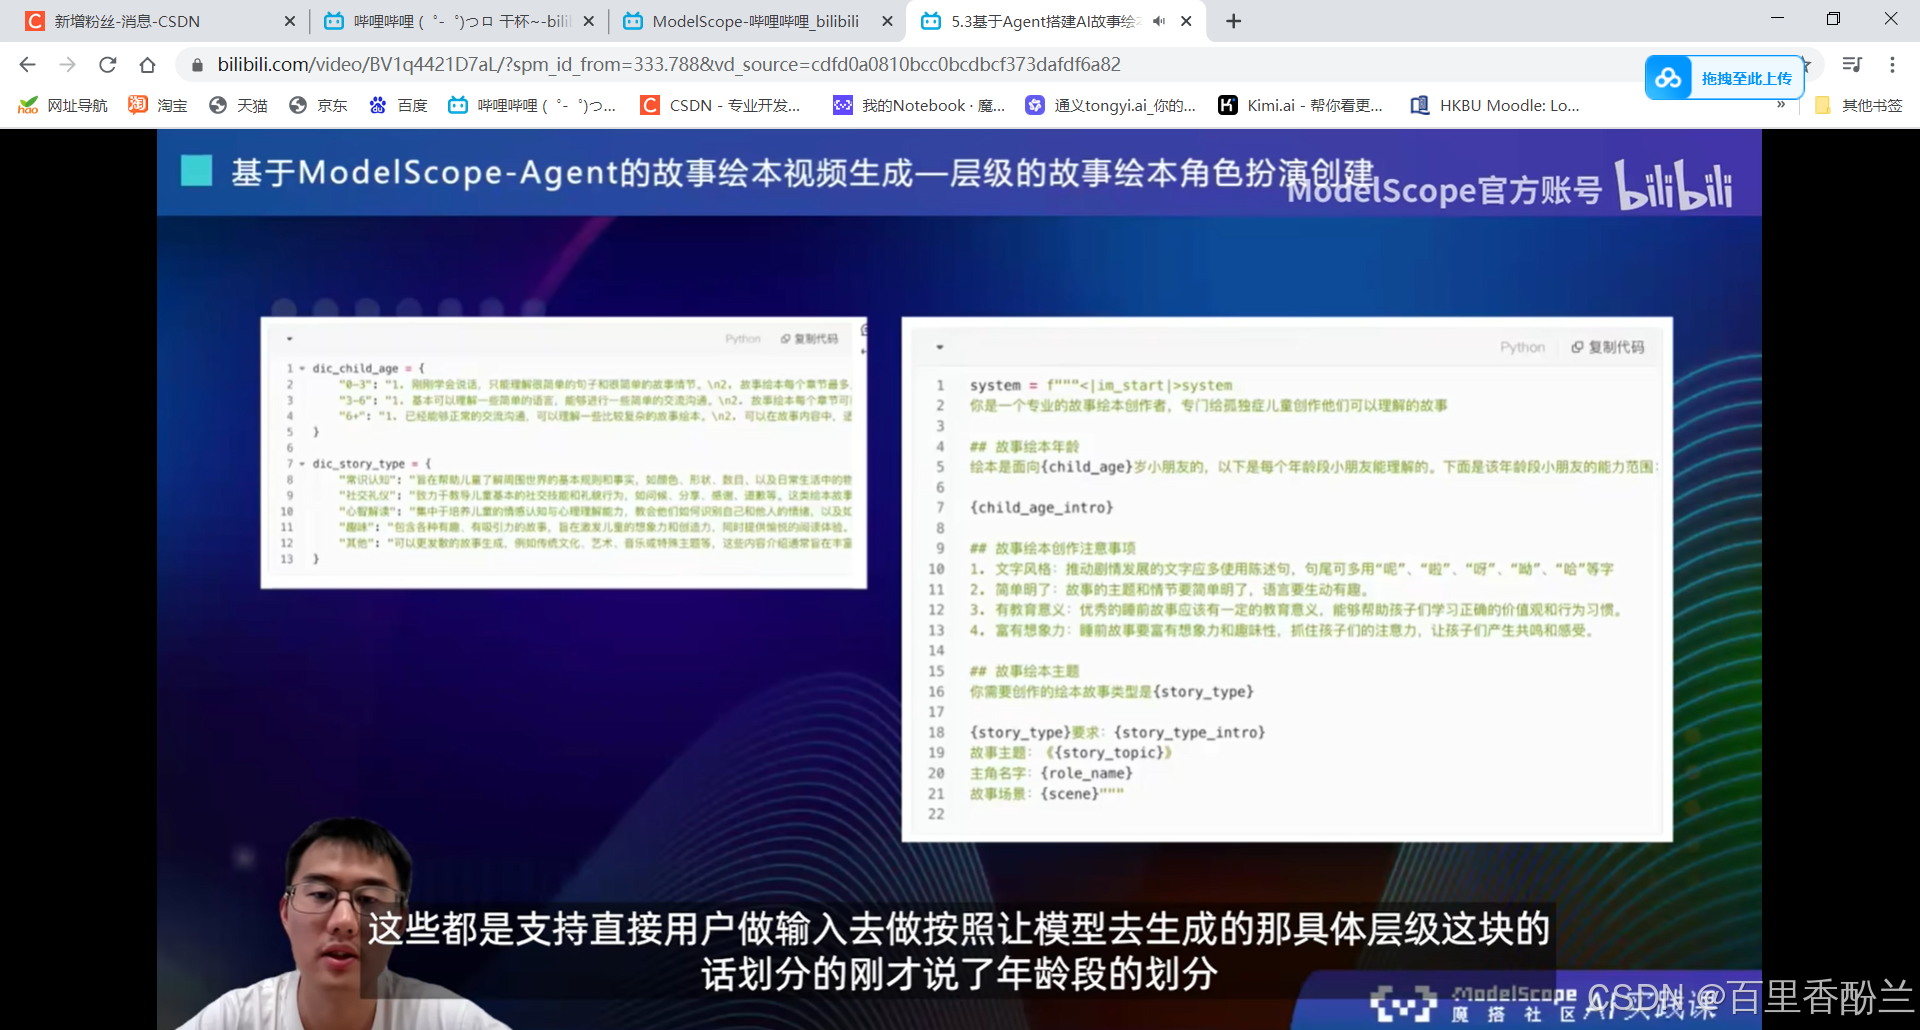Open the browser three-dot menu
Image resolution: width=1920 pixels, height=1030 pixels.
coord(1892,65)
